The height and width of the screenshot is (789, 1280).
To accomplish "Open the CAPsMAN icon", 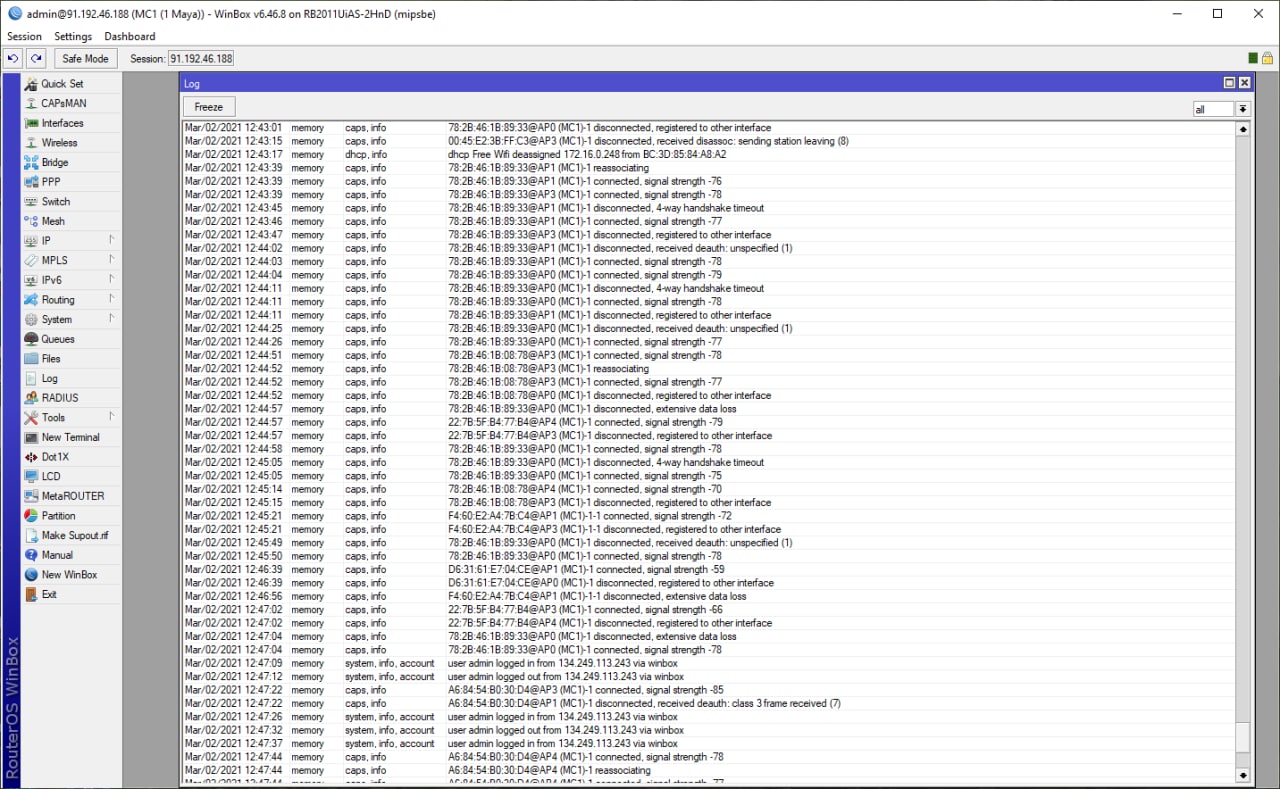I will [31, 104].
